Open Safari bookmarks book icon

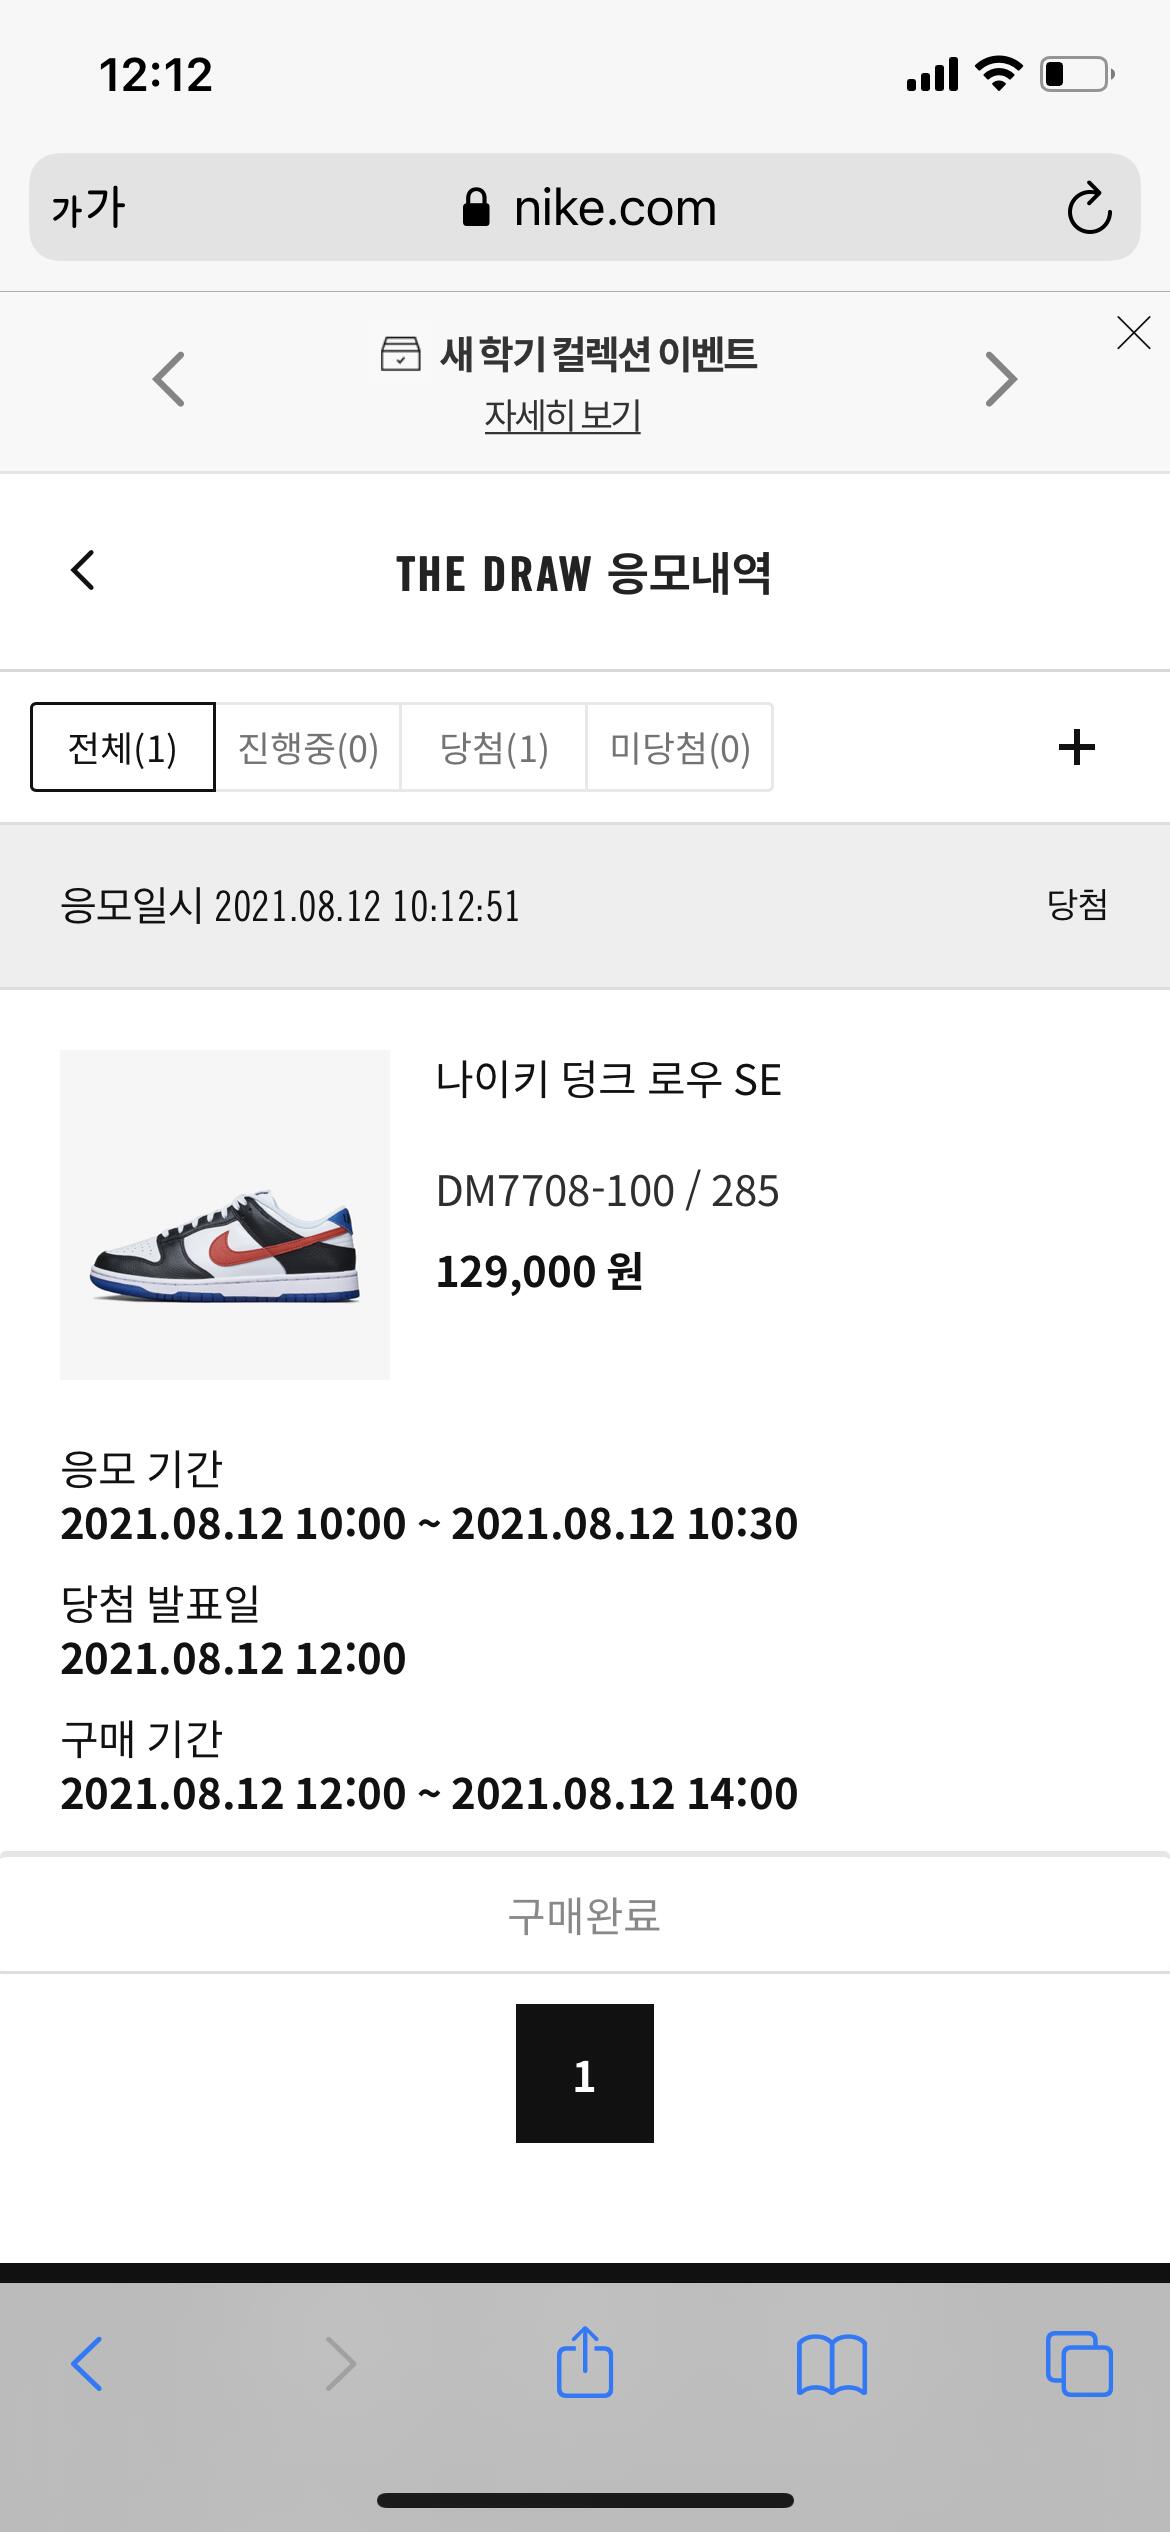point(831,2364)
